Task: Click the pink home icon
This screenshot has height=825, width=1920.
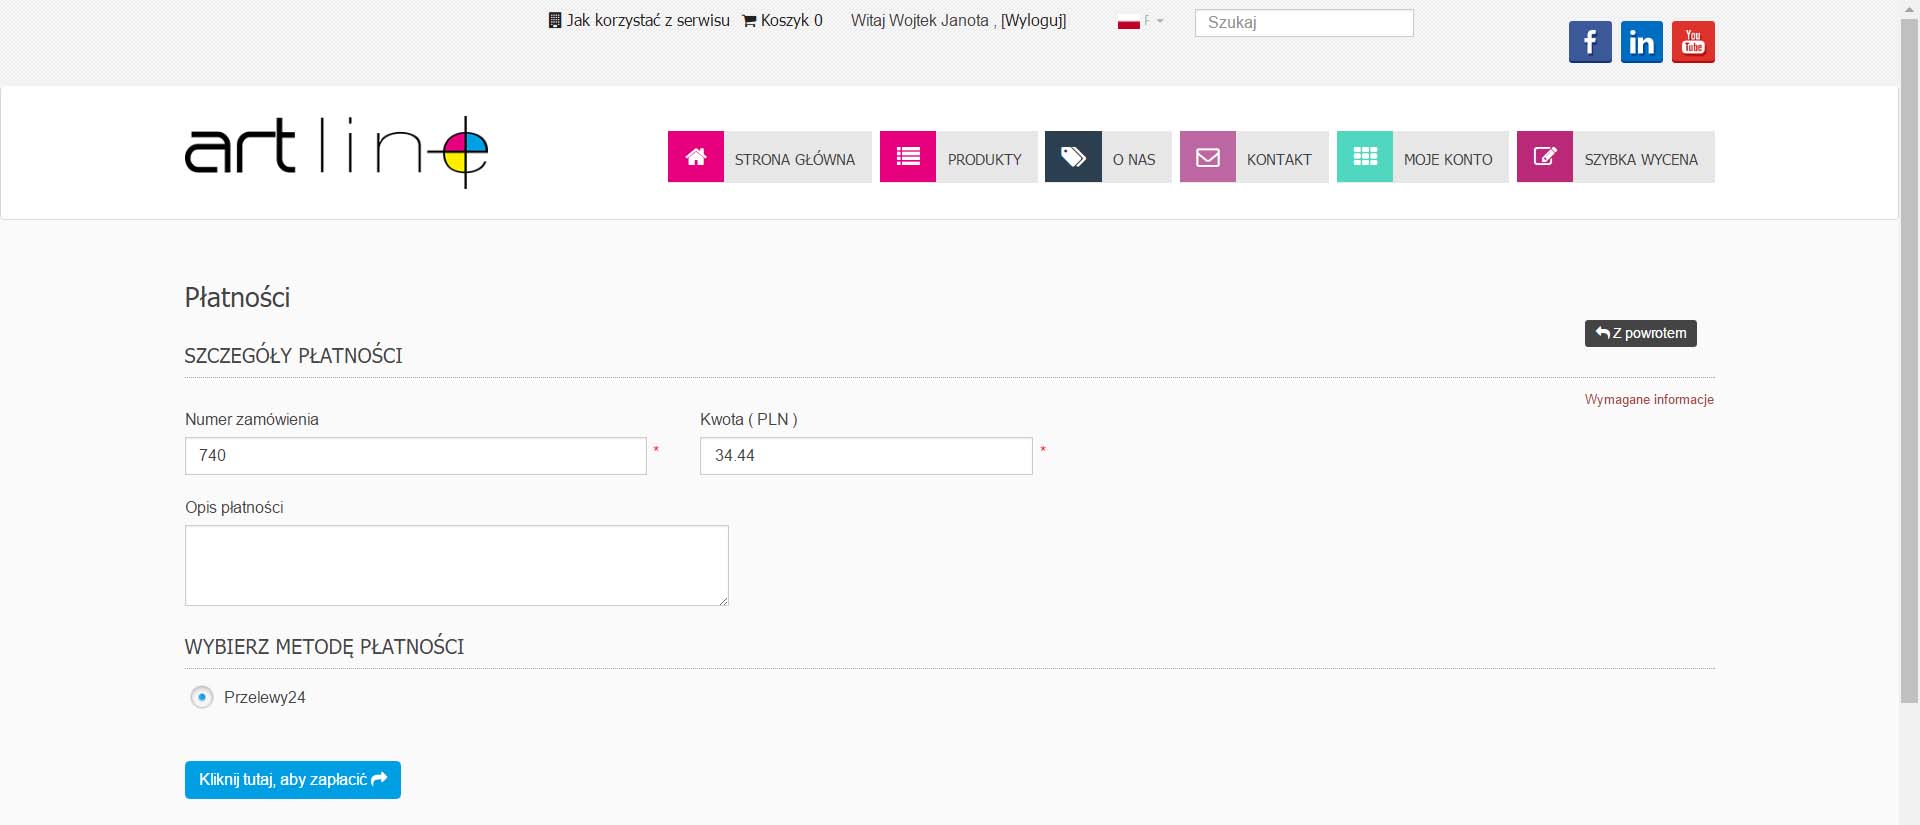Action: point(696,157)
